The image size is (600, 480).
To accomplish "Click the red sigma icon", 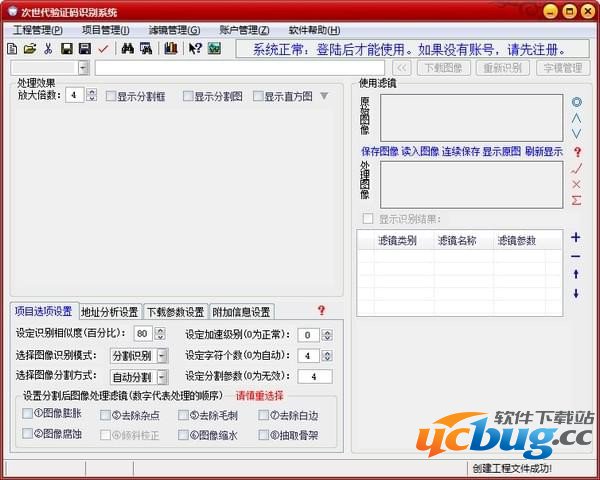I will click(576, 200).
